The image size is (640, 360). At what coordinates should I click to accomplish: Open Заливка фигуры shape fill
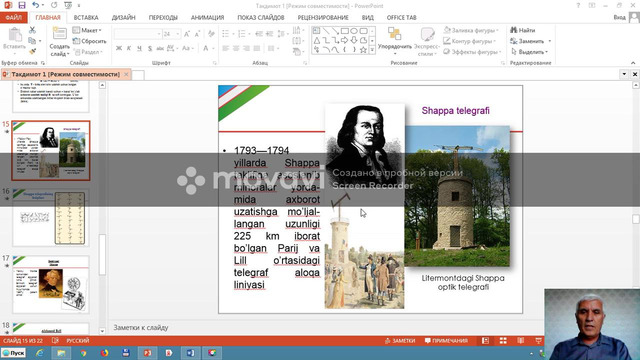coord(471,30)
